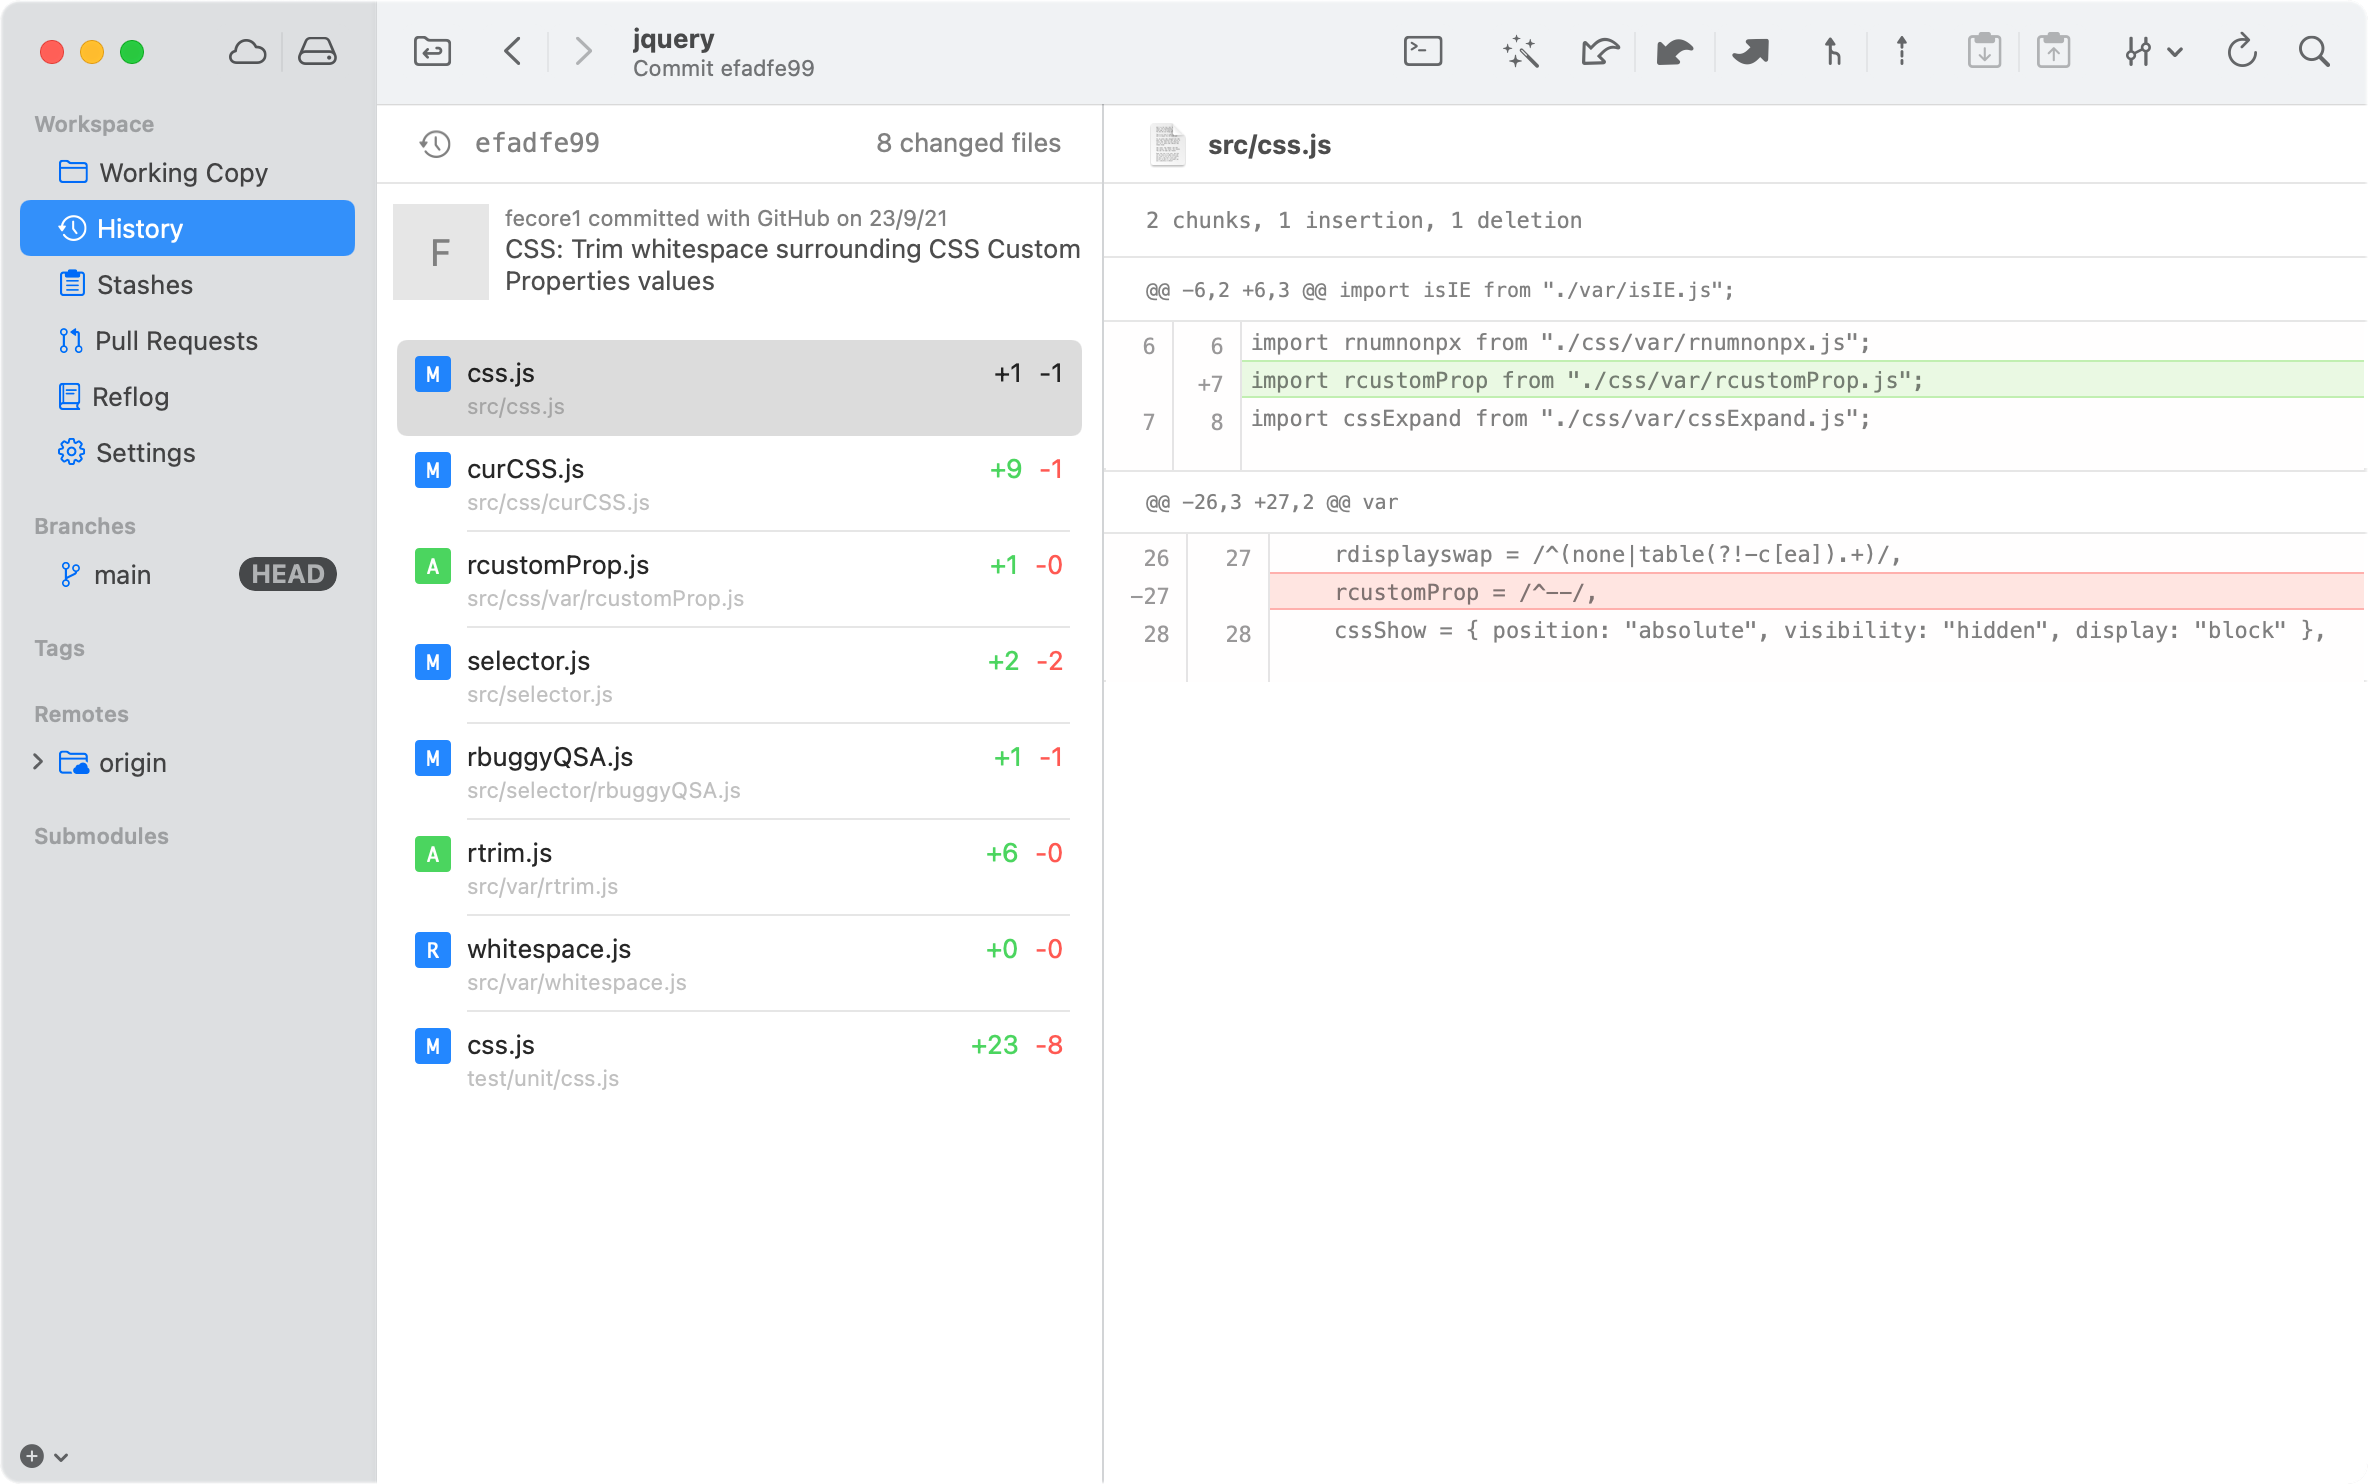Switch to the Working Copy view
Image resolution: width=2368 pixels, height=1484 pixels.
[183, 173]
